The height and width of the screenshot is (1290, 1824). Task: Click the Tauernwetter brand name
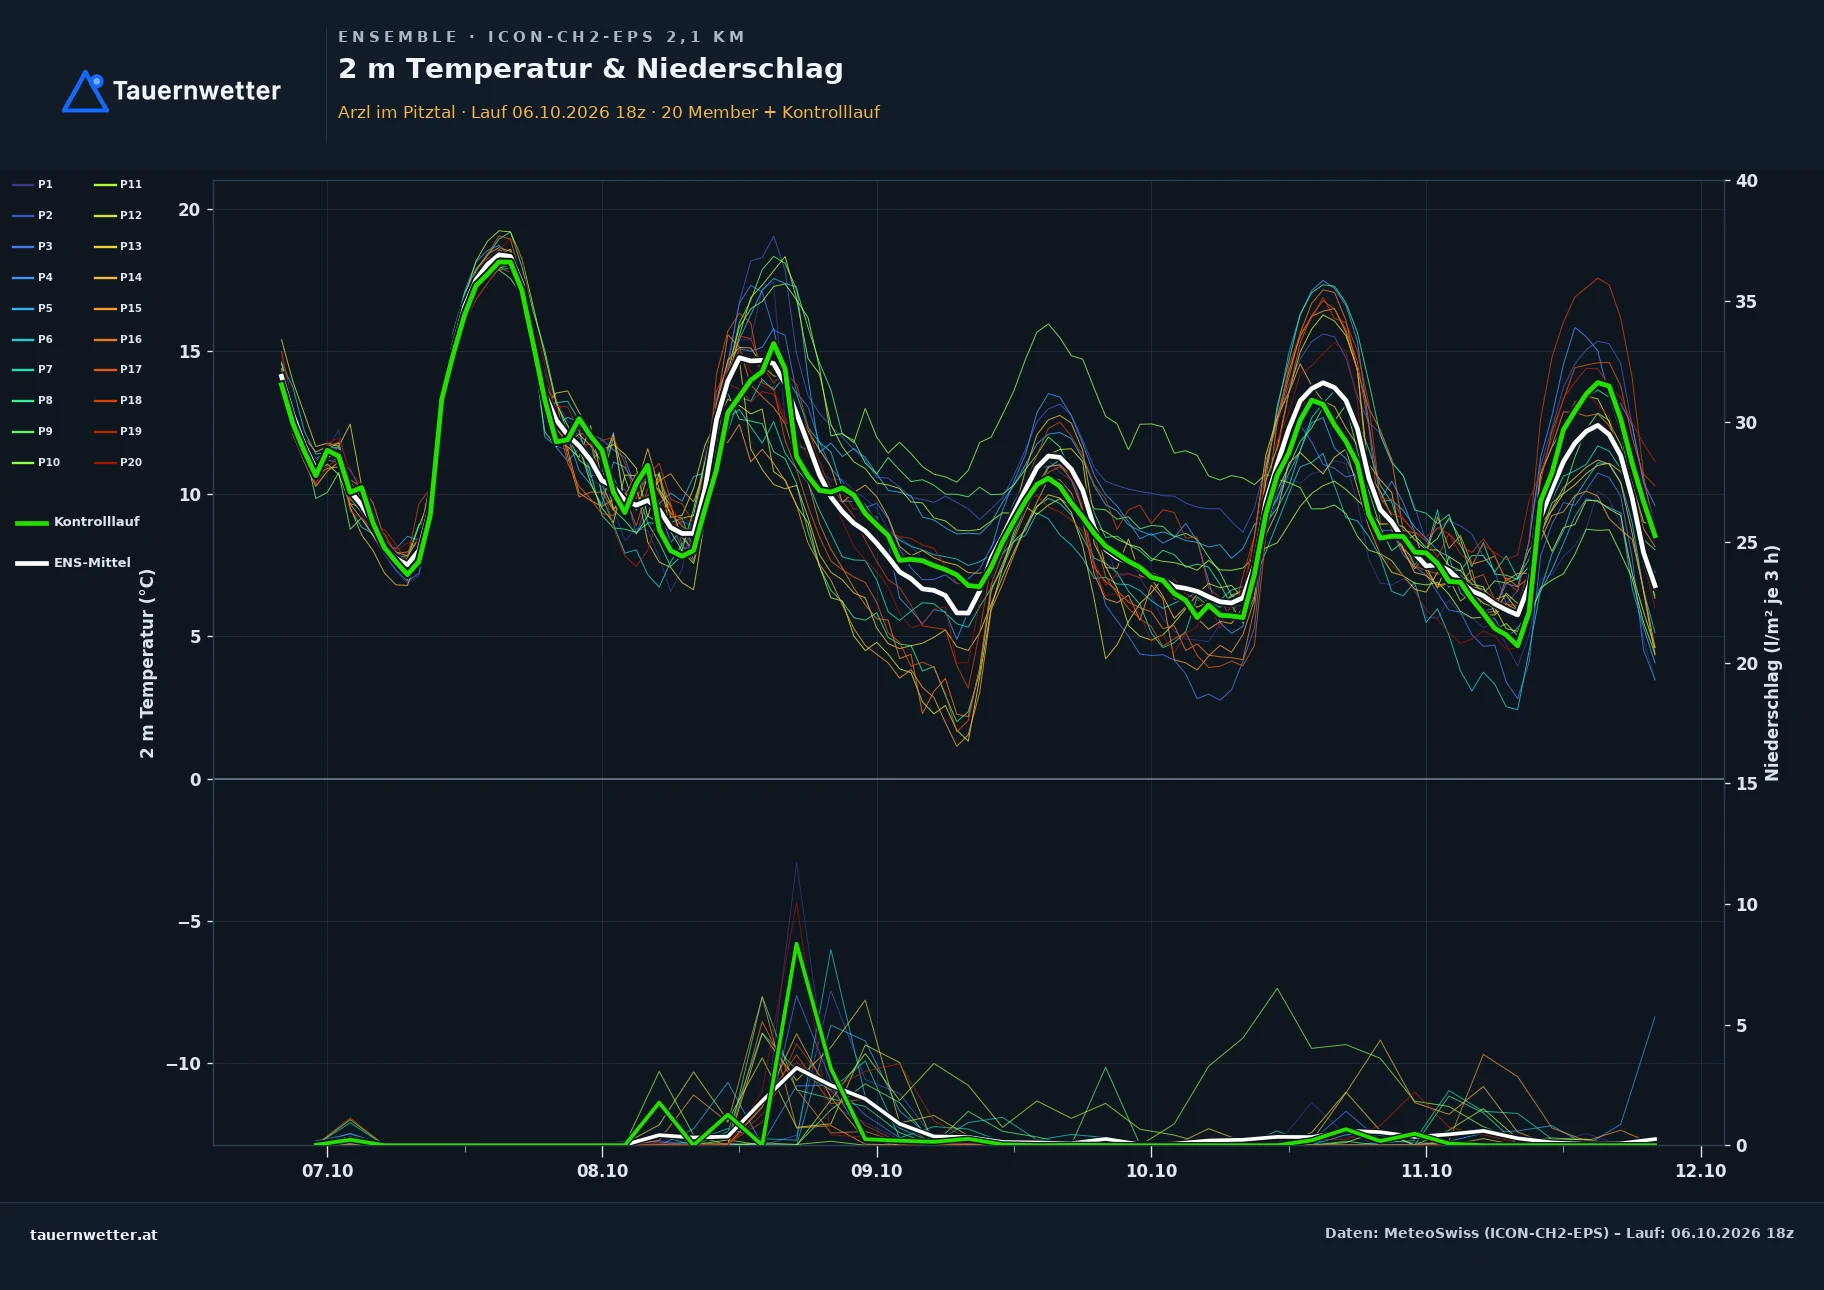point(197,91)
